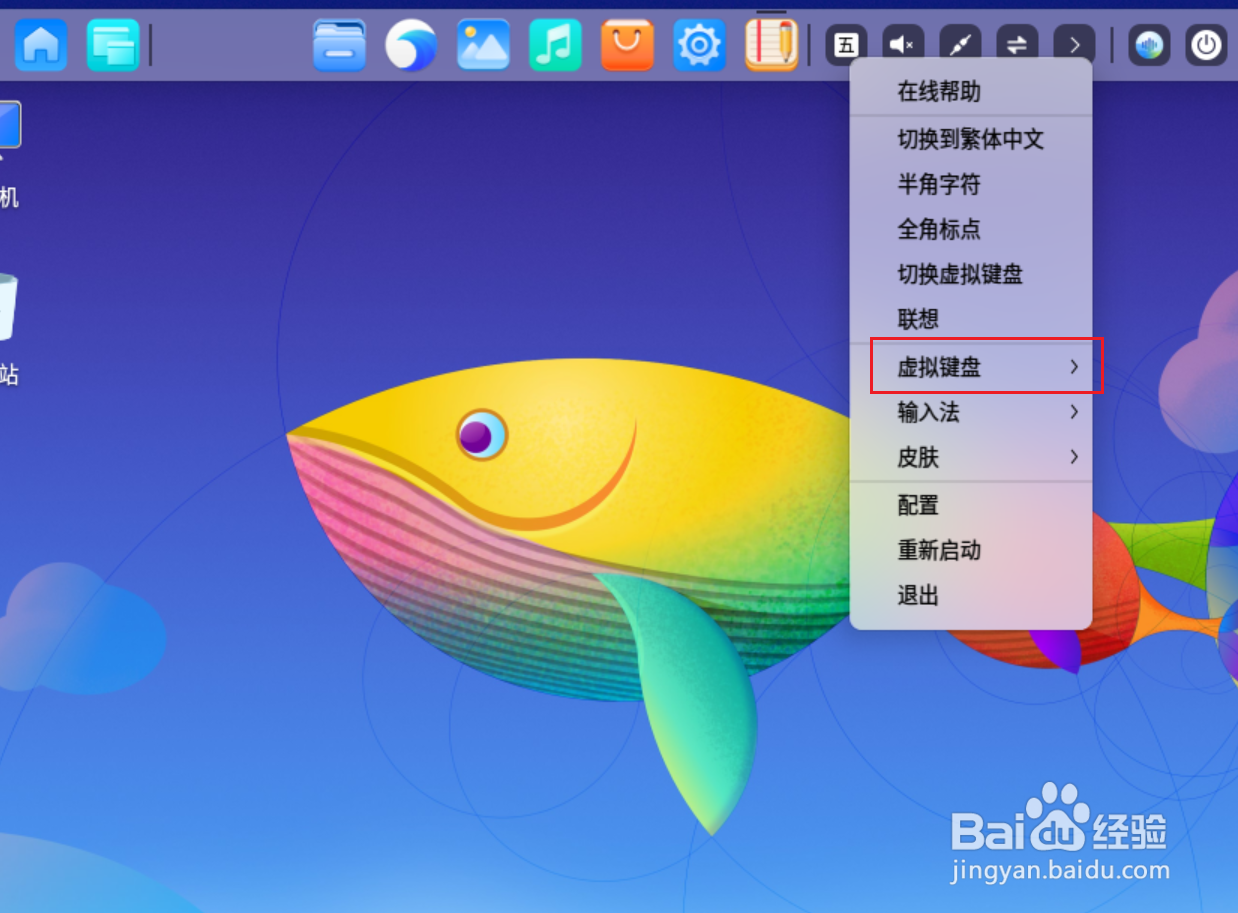Open the file manager folder icon
The width and height of the screenshot is (1238, 913).
[x=339, y=45]
